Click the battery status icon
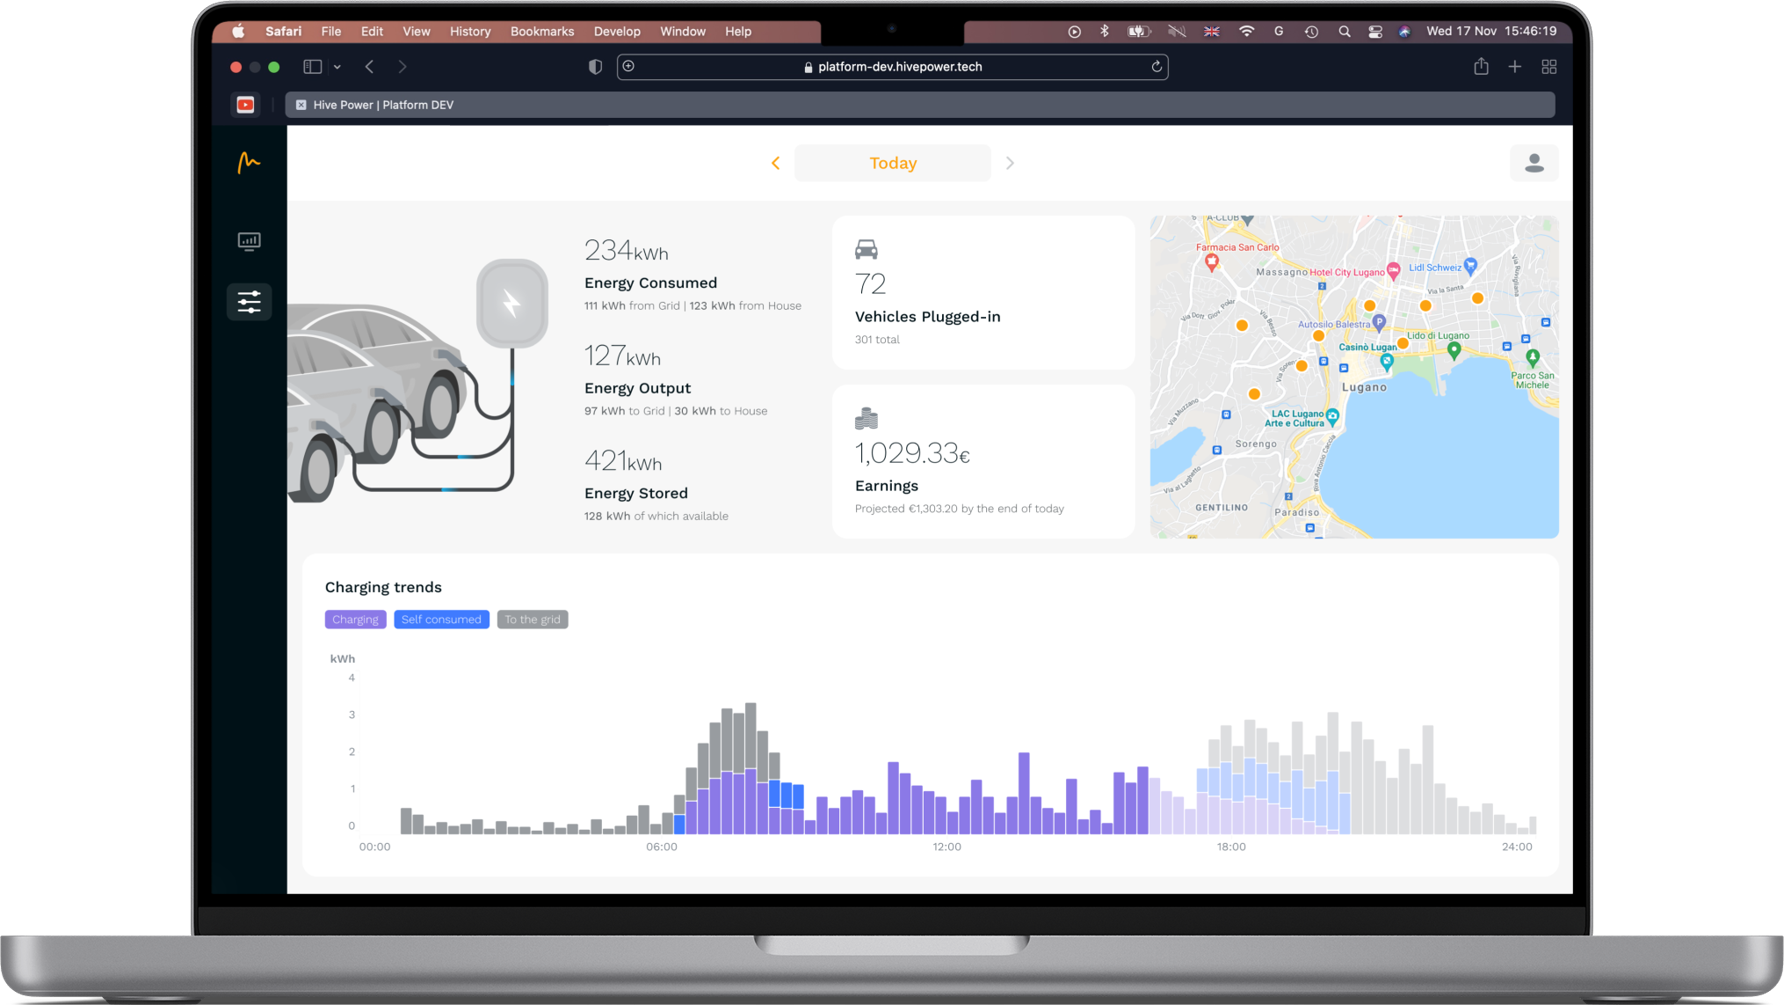Viewport: 1784px width, 1005px height. (x=1138, y=31)
